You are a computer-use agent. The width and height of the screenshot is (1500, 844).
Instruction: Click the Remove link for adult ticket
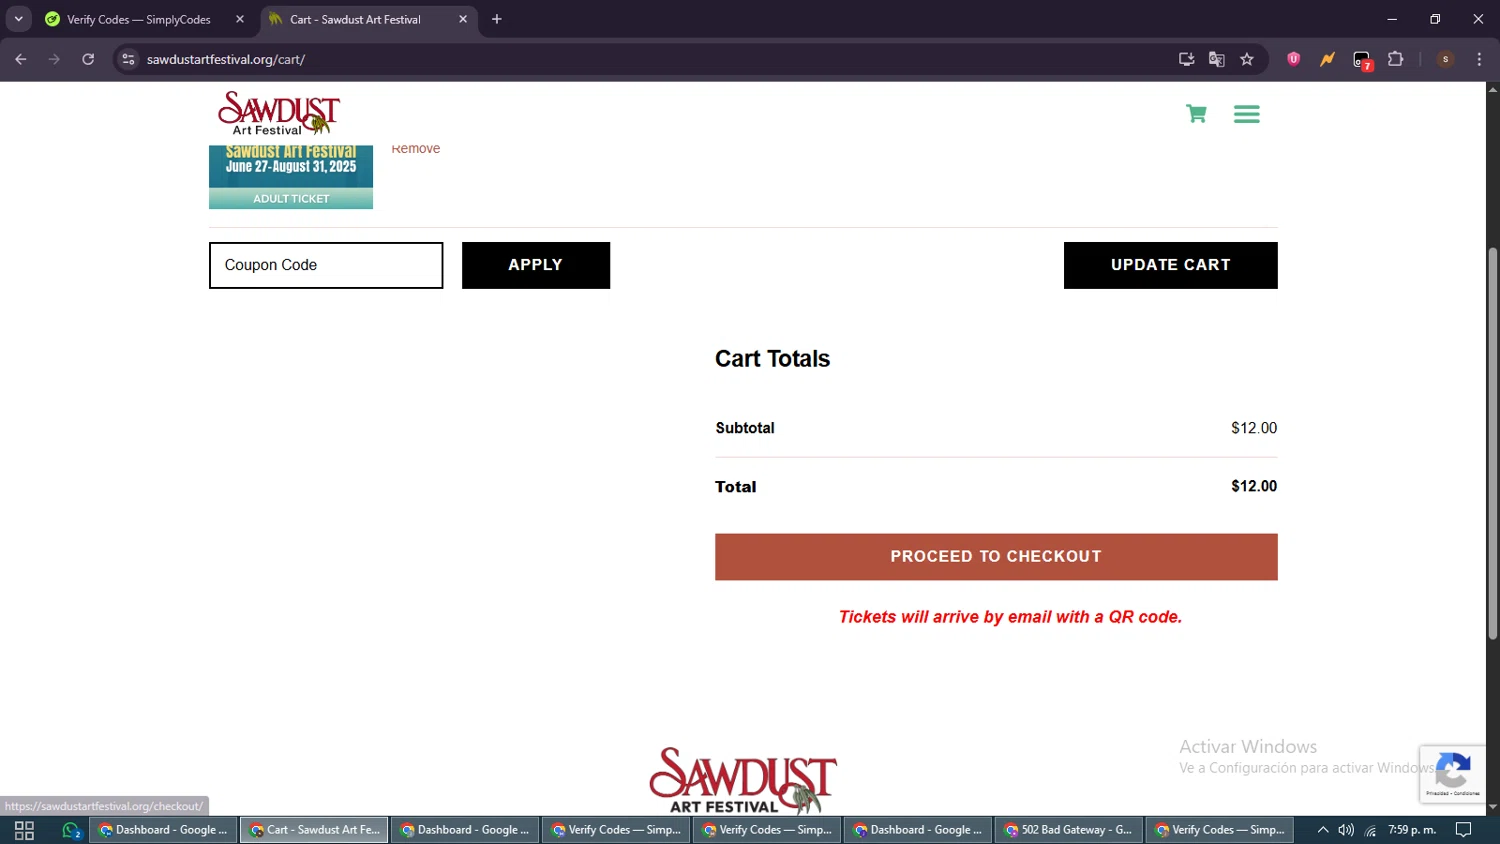pos(416,149)
